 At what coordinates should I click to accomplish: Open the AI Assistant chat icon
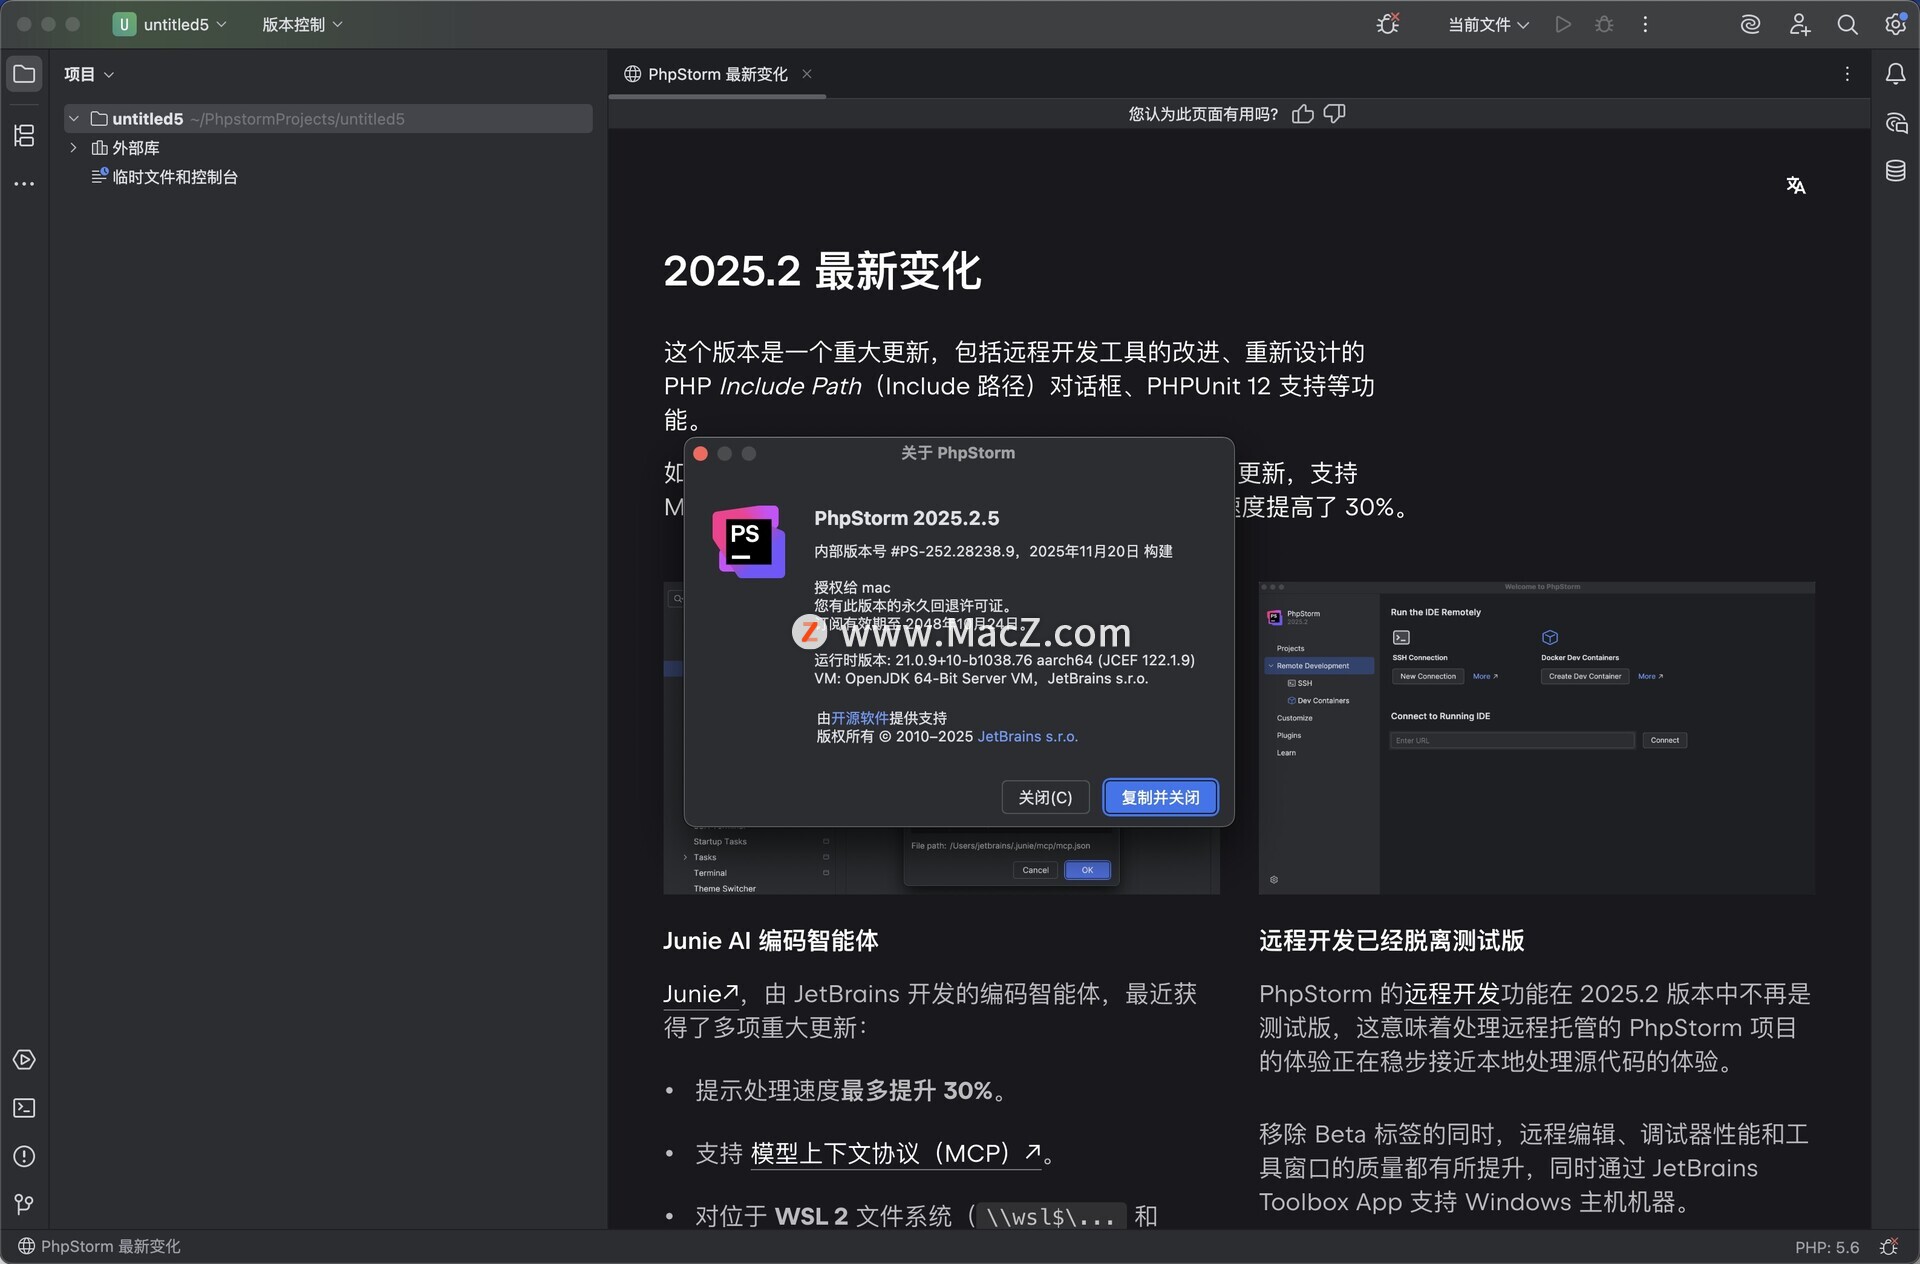1895,123
